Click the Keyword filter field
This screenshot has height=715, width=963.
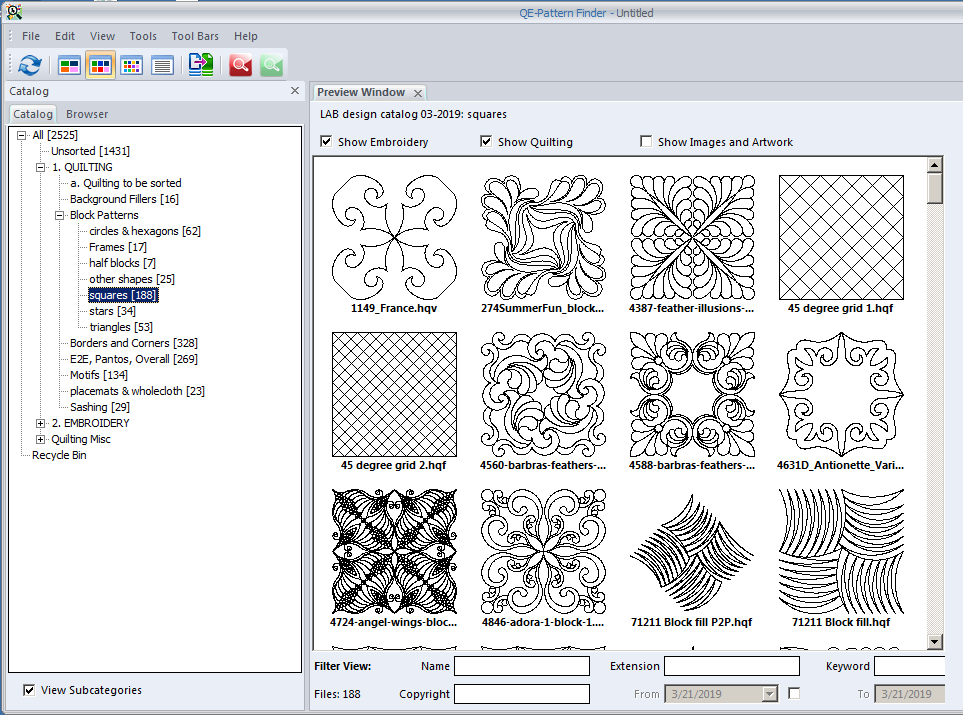coord(909,666)
